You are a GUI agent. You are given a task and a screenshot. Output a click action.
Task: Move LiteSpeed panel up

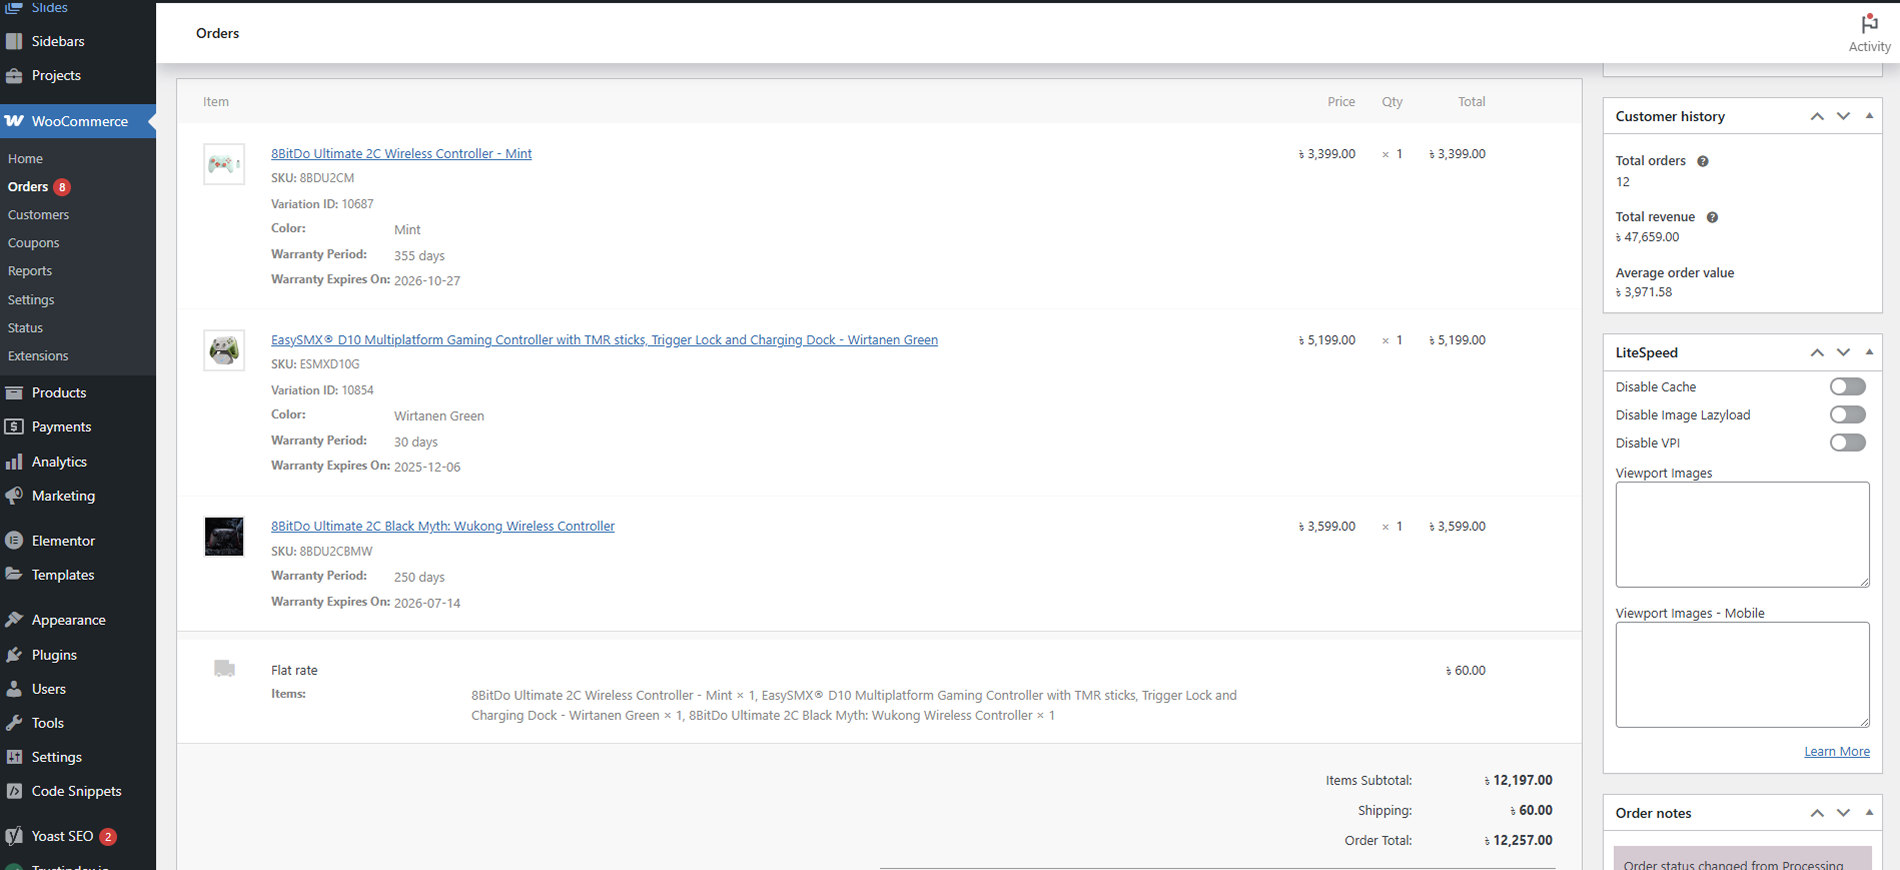coord(1817,352)
